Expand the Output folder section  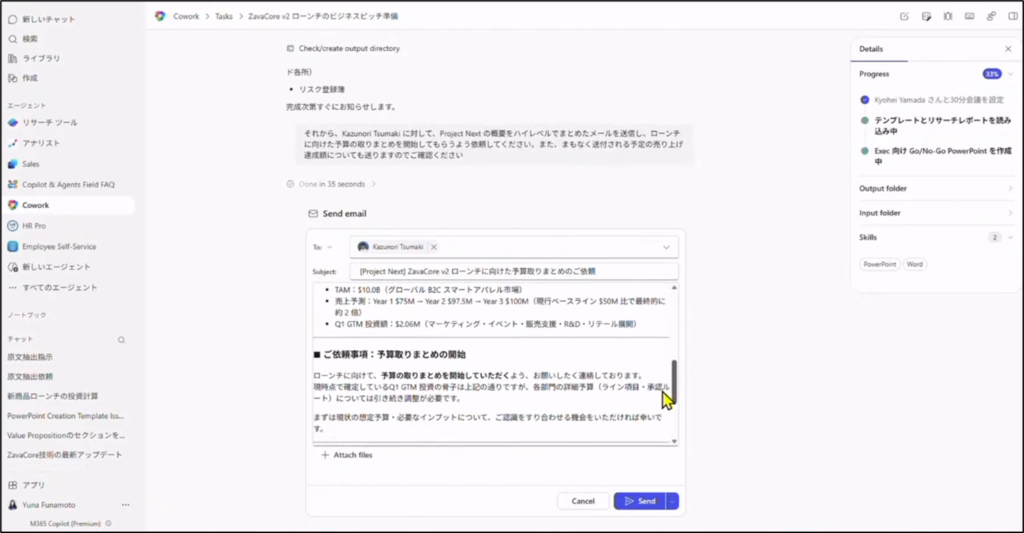pos(1010,188)
